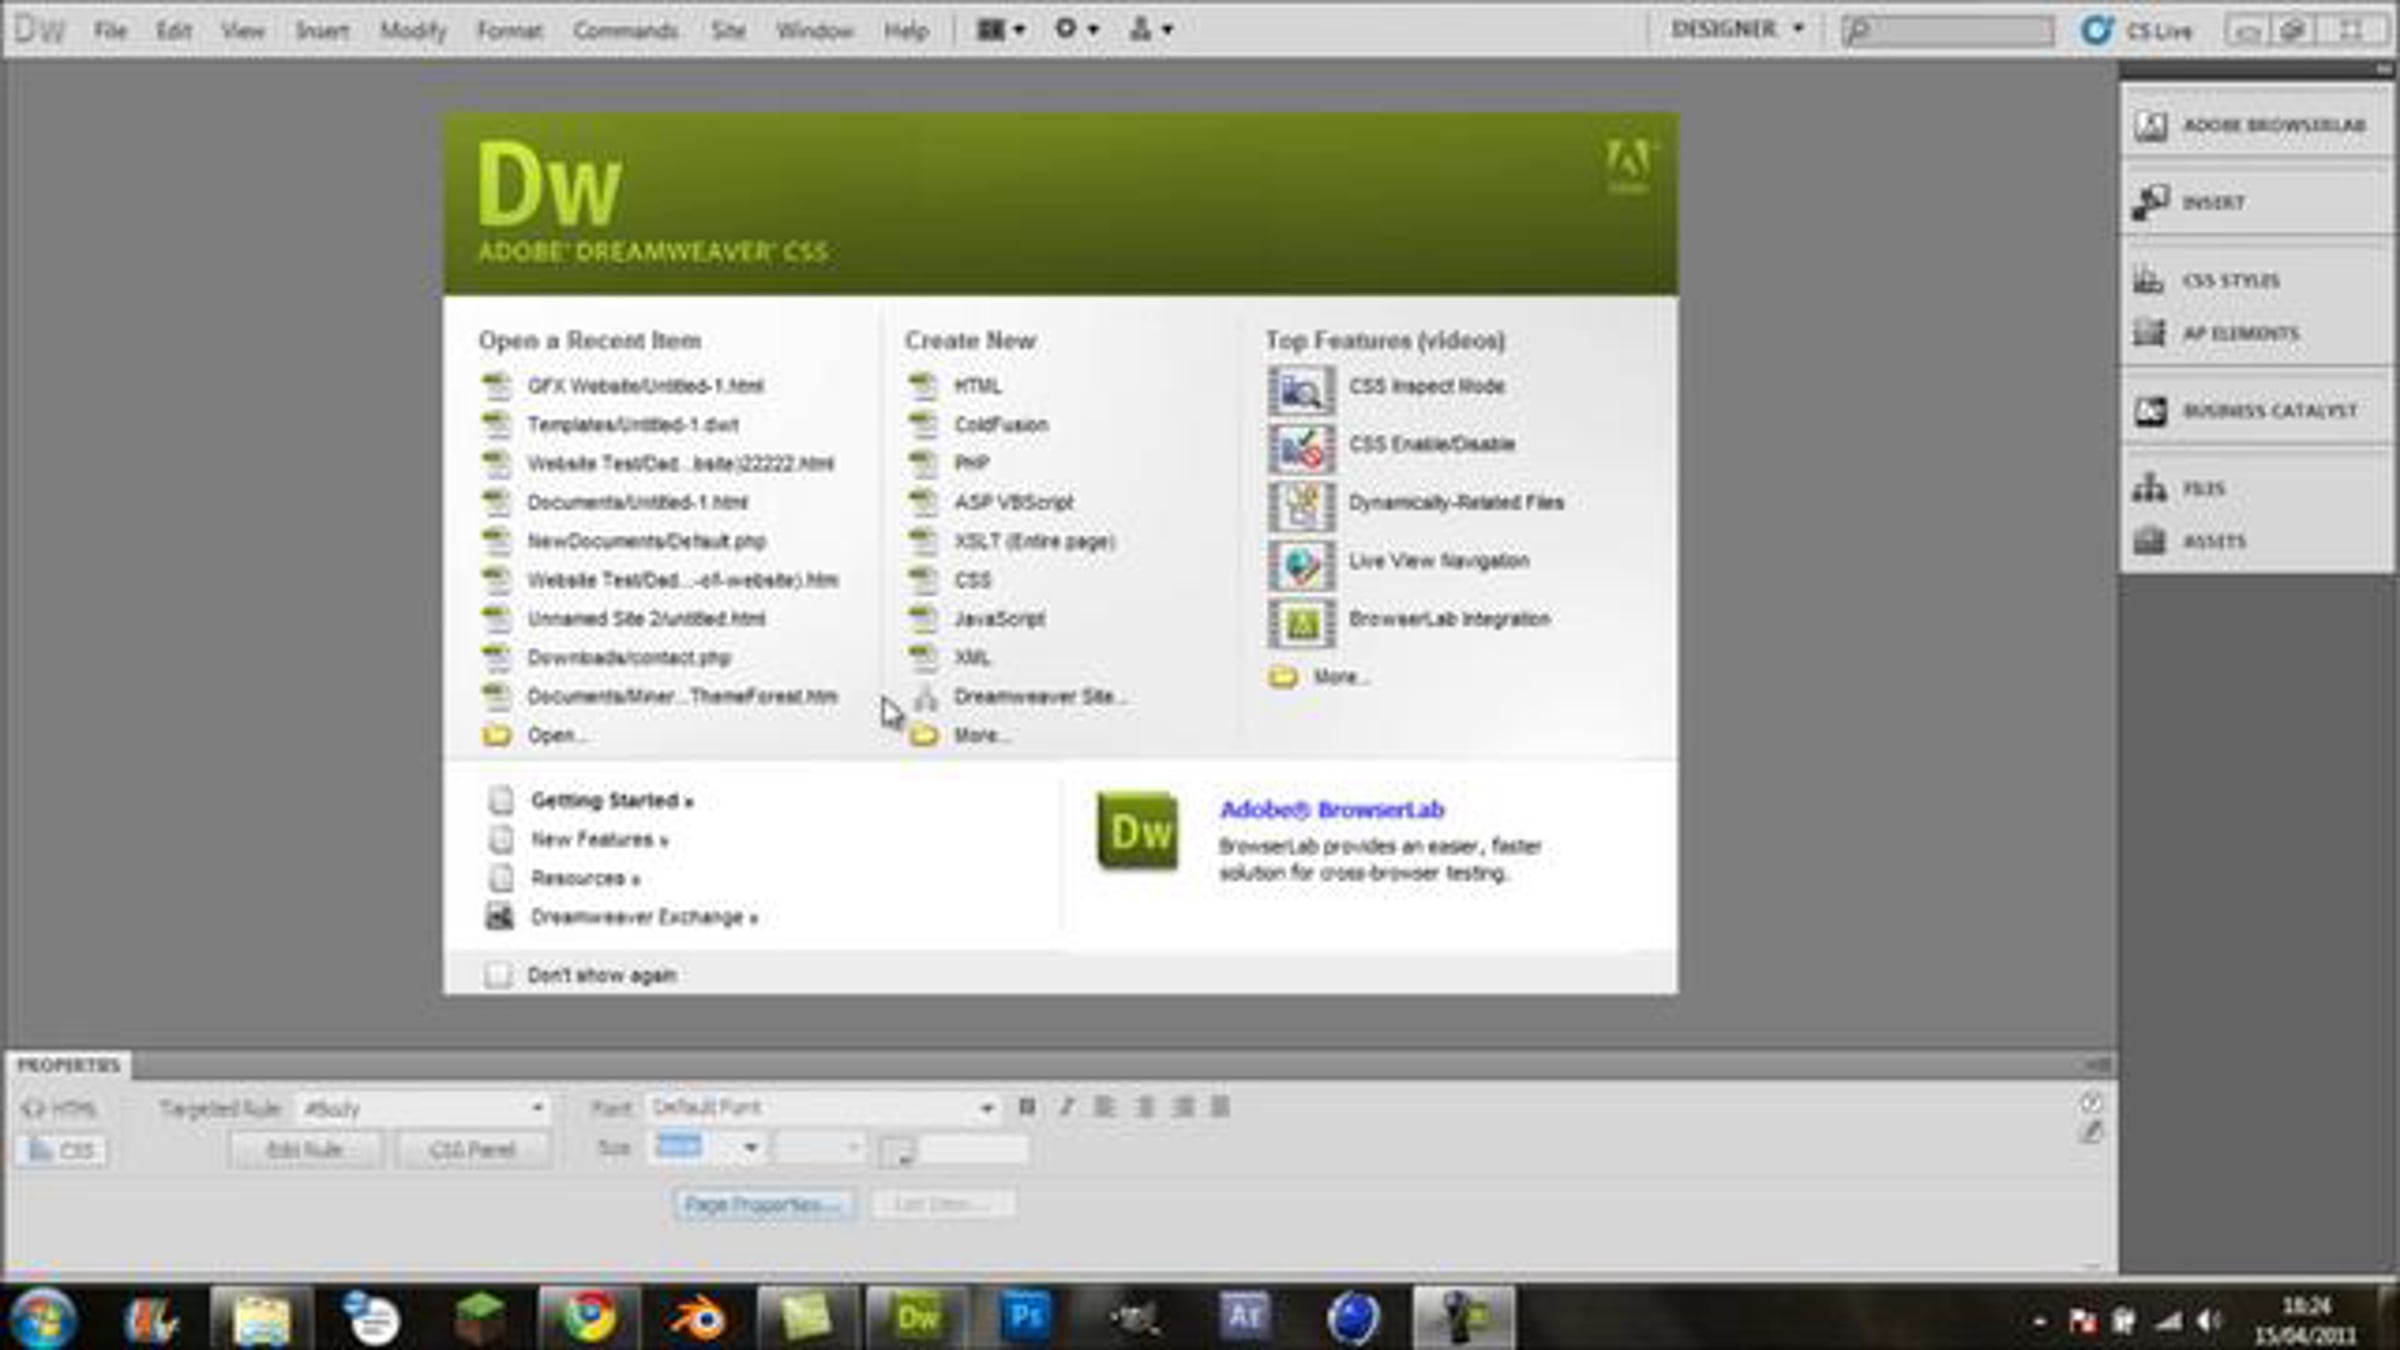This screenshot has height=1350, width=2400.
Task: Click the CSS Inspect Mode video icon
Action: (x=1301, y=390)
